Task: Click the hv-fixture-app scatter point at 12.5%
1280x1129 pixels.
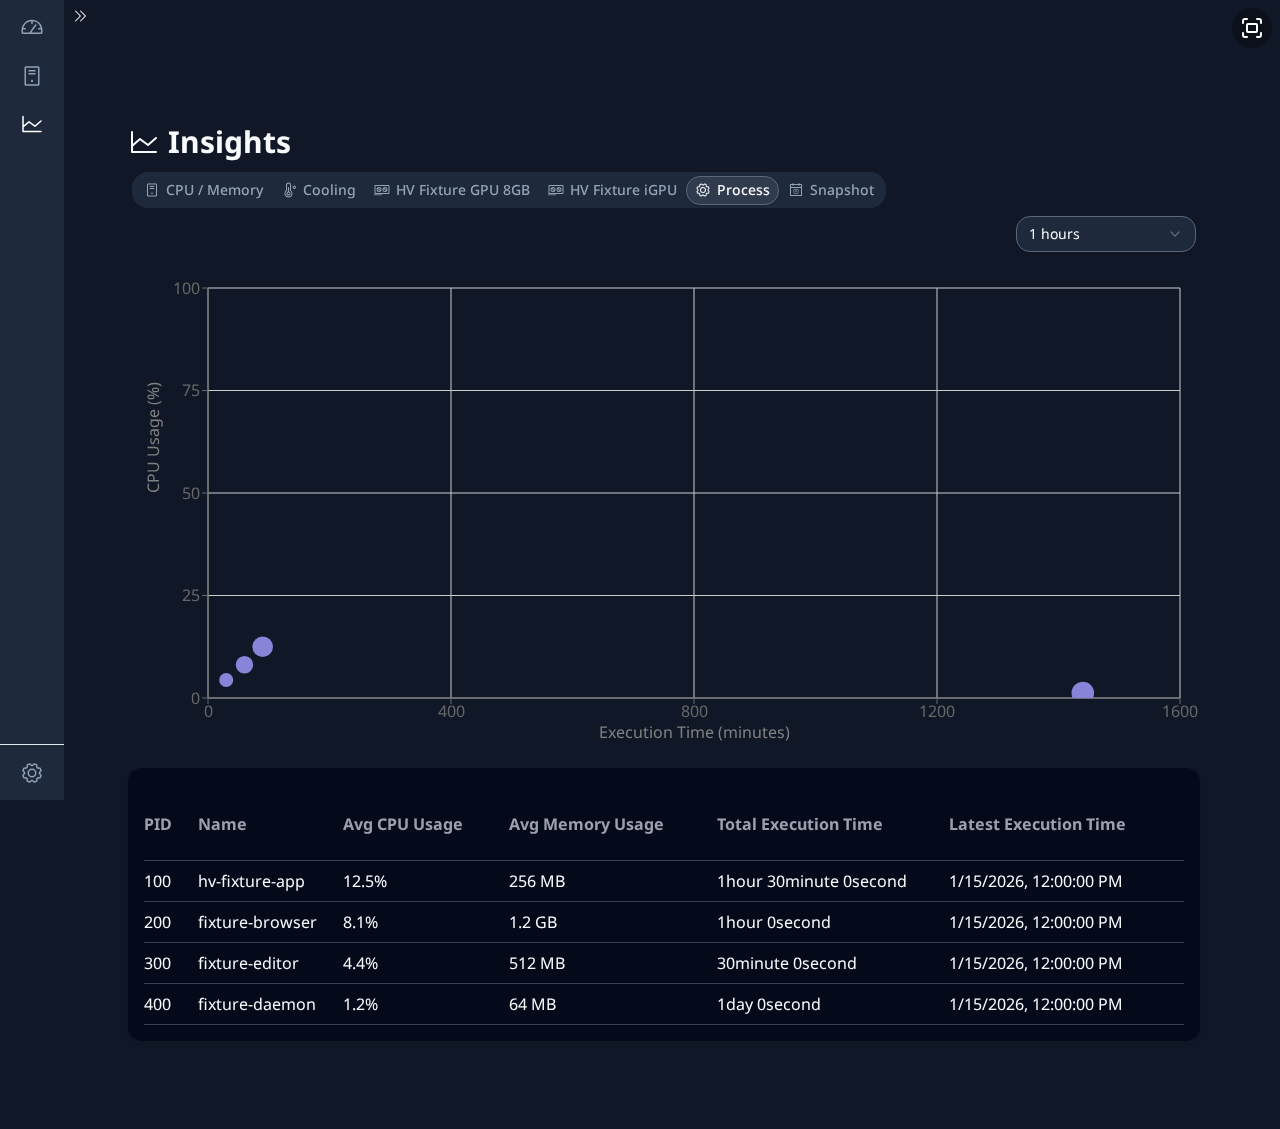Action: (x=263, y=647)
